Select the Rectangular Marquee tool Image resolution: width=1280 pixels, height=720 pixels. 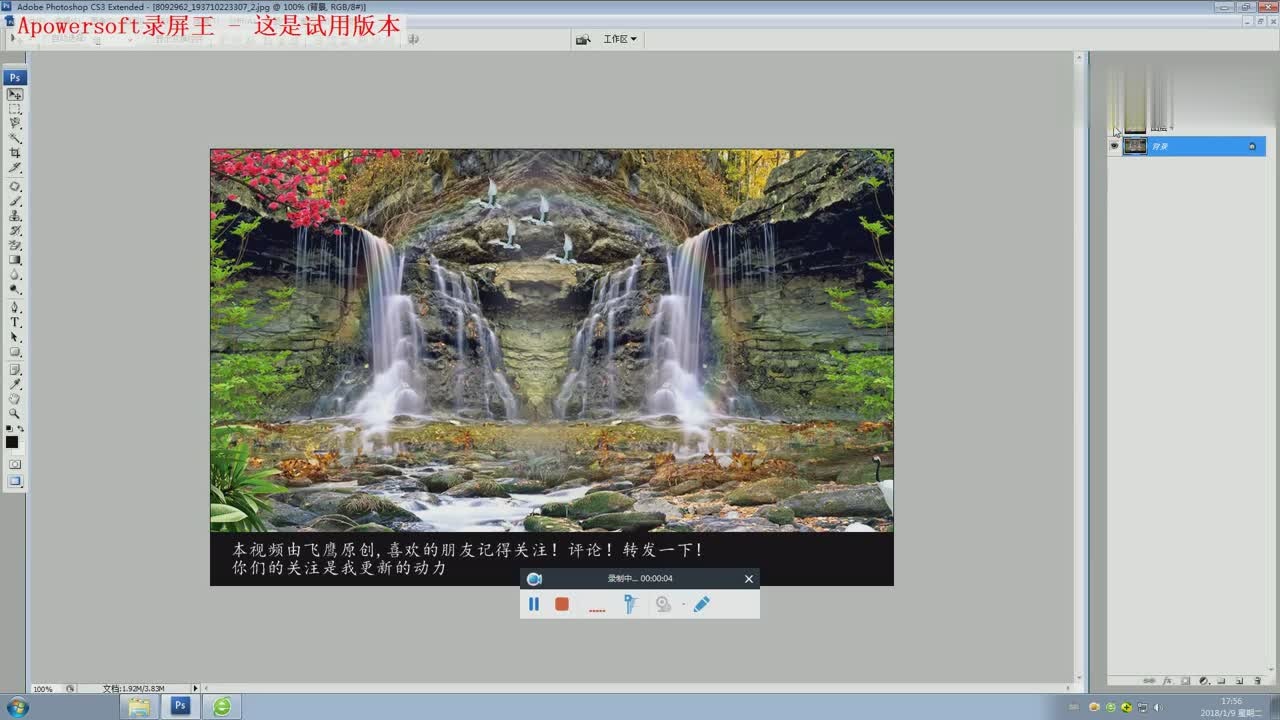pyautogui.click(x=15, y=109)
